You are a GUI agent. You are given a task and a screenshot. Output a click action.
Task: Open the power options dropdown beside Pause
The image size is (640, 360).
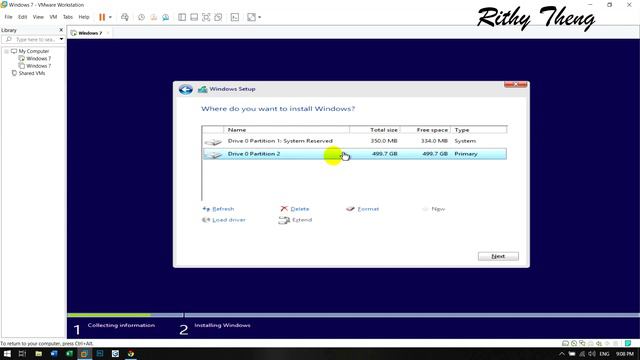[x=110, y=17]
